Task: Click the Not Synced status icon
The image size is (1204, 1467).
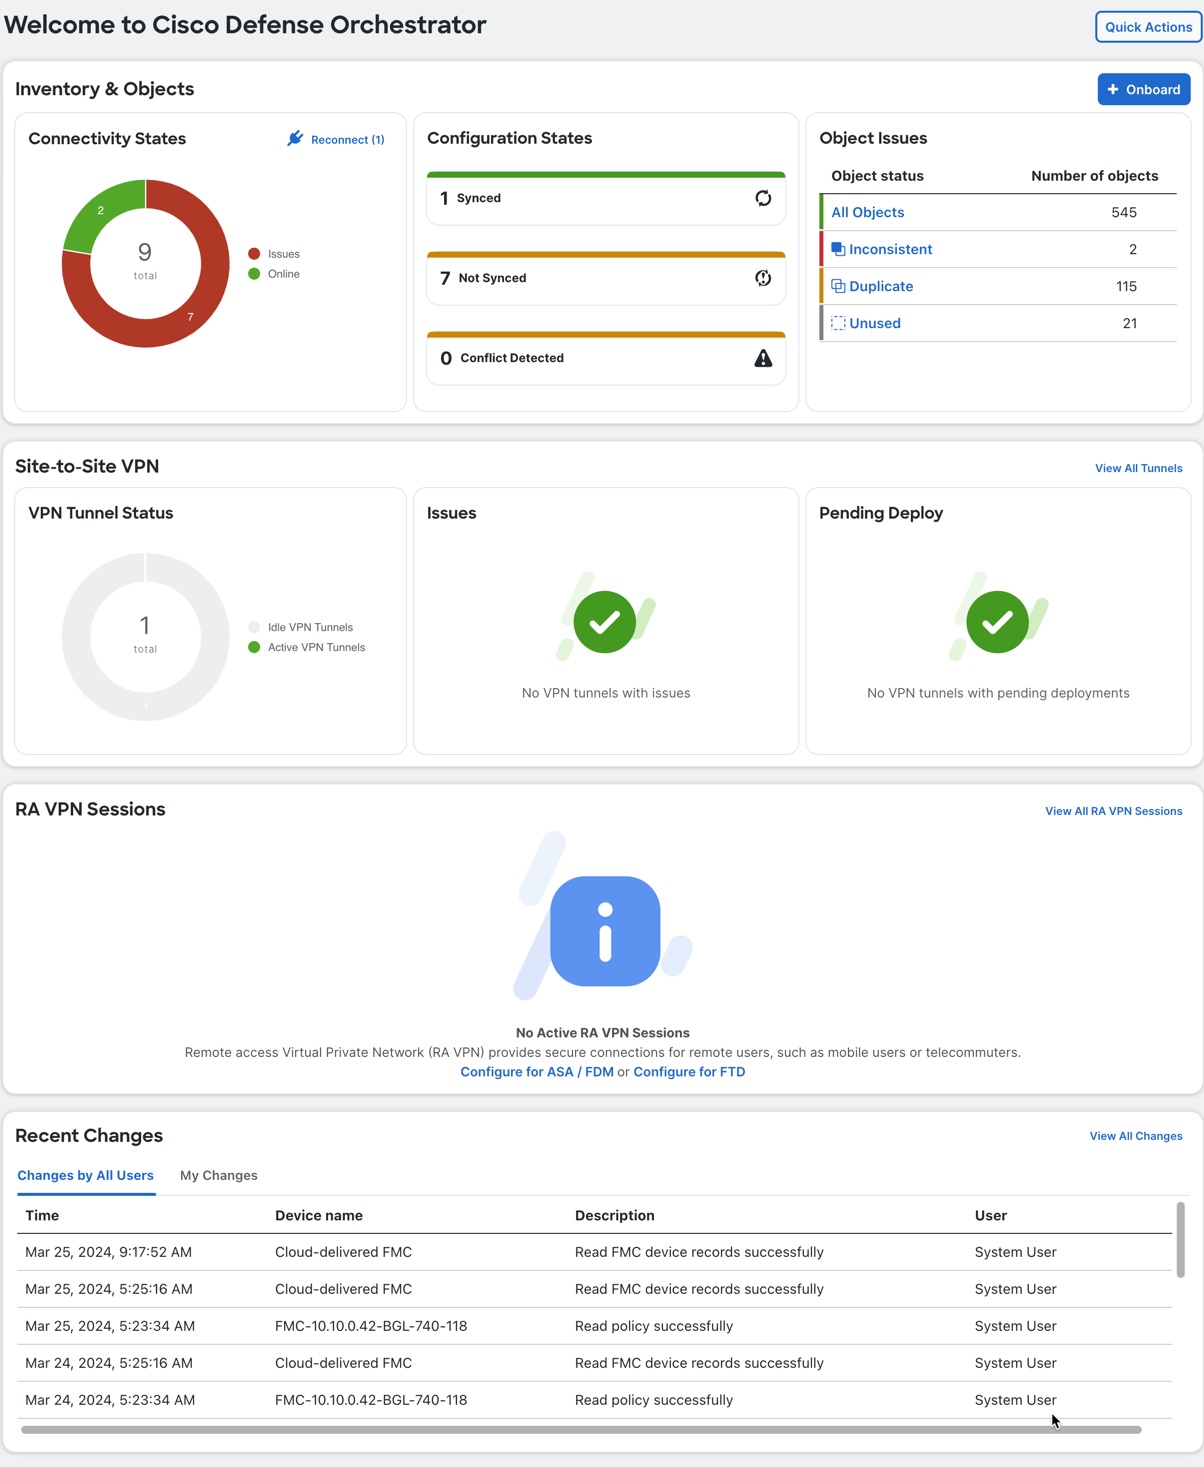Action: tap(763, 278)
